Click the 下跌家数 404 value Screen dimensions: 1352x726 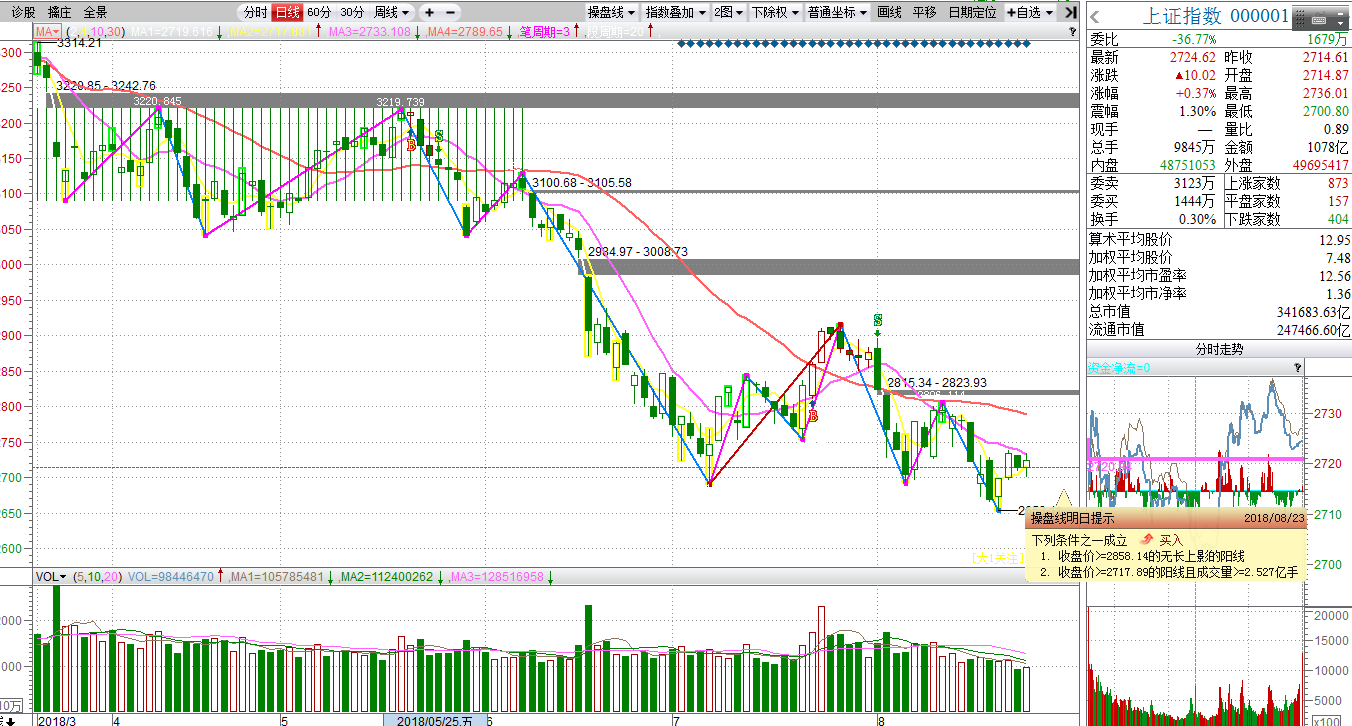pyautogui.click(x=1337, y=219)
